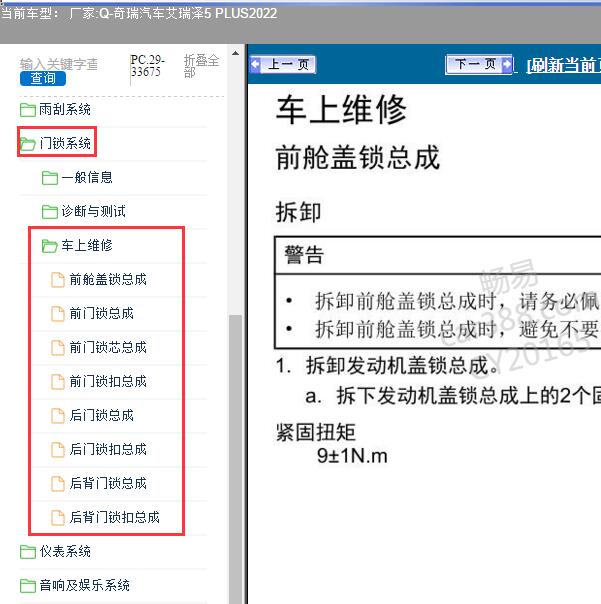Click the 刷新当前 refresh link
This screenshot has width=601, height=604.
click(x=563, y=65)
